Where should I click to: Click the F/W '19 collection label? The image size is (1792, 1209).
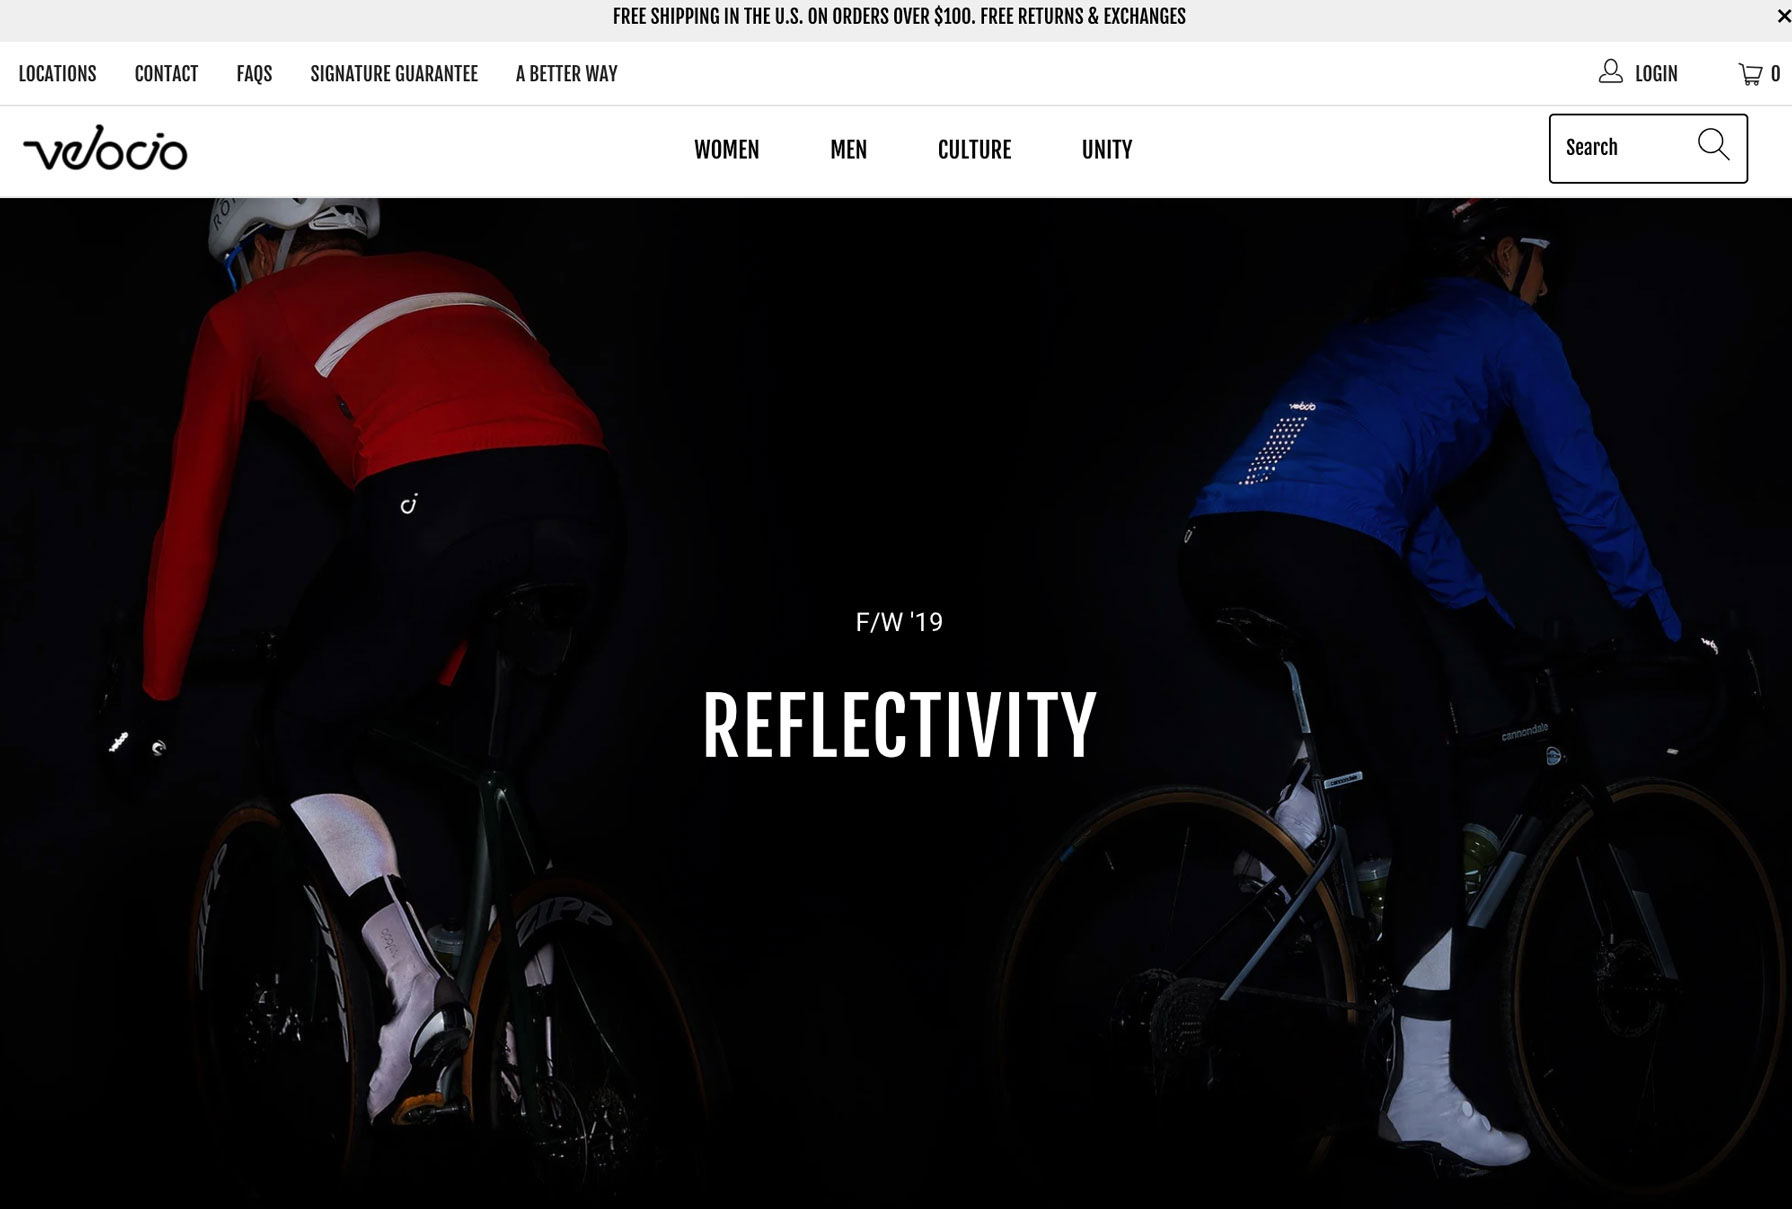[x=899, y=622]
